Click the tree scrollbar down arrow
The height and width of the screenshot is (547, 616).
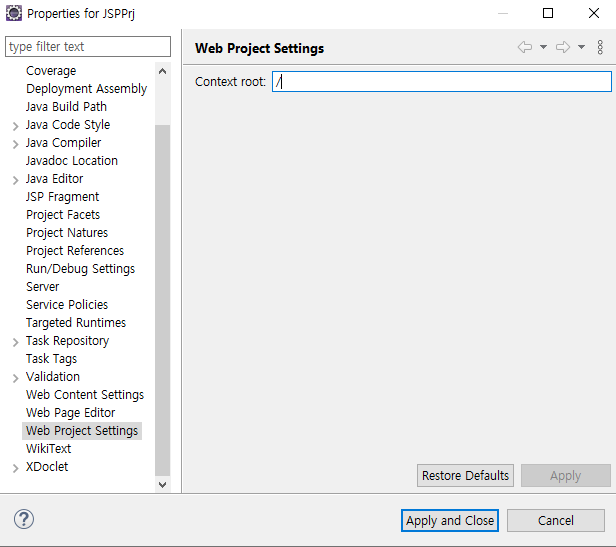(162, 485)
